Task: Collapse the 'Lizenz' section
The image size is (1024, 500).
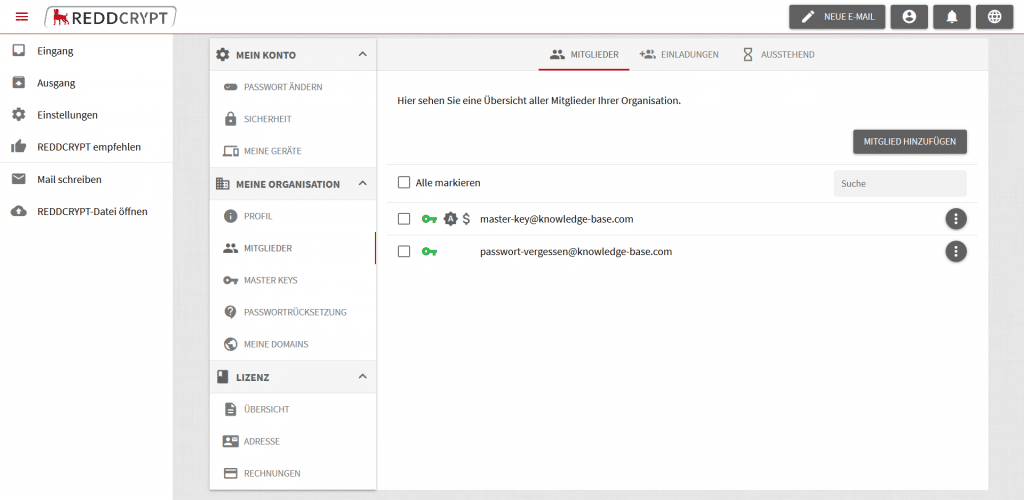Action: coord(362,376)
